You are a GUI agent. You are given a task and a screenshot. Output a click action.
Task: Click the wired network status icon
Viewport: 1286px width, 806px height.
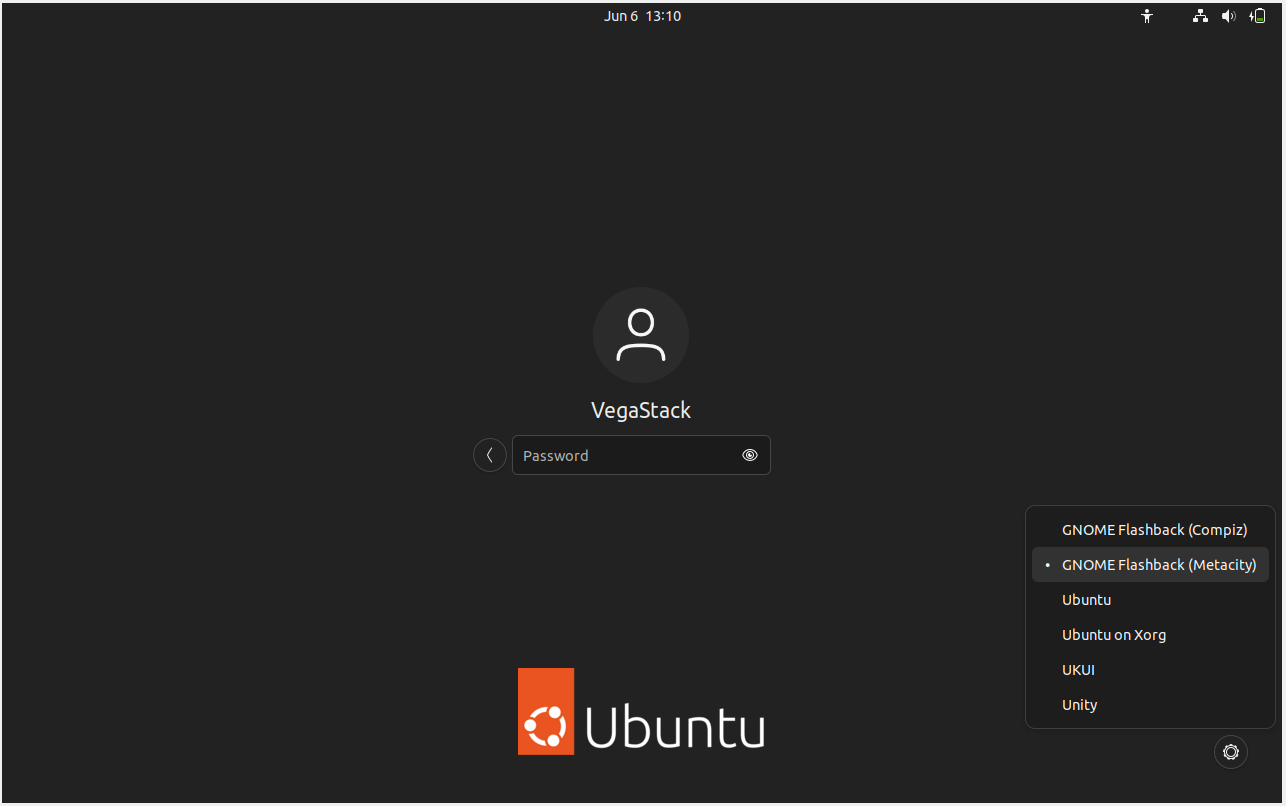pyautogui.click(x=1200, y=16)
